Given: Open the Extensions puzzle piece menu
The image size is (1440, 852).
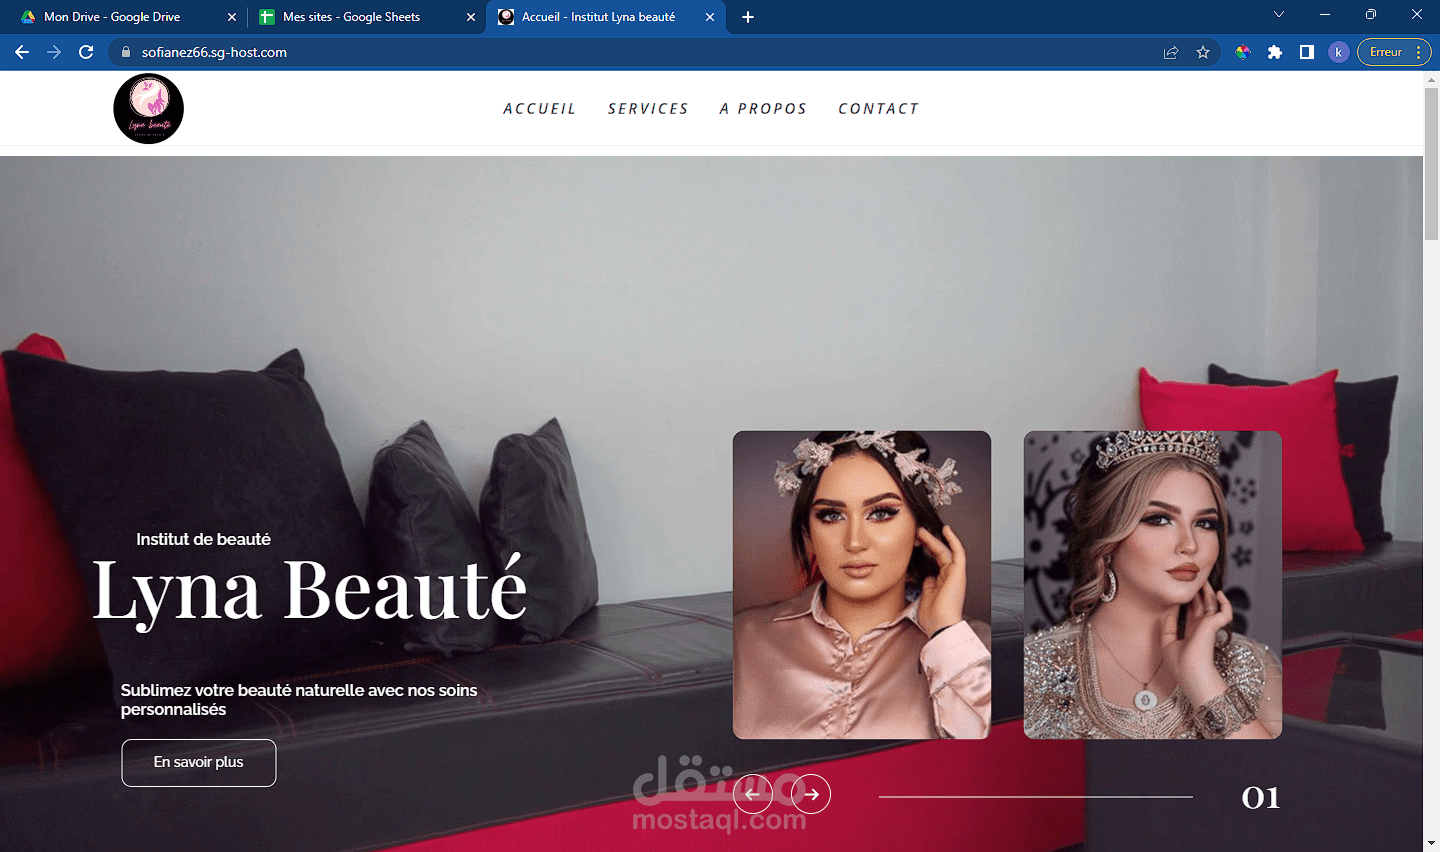Looking at the screenshot, I should pos(1275,52).
